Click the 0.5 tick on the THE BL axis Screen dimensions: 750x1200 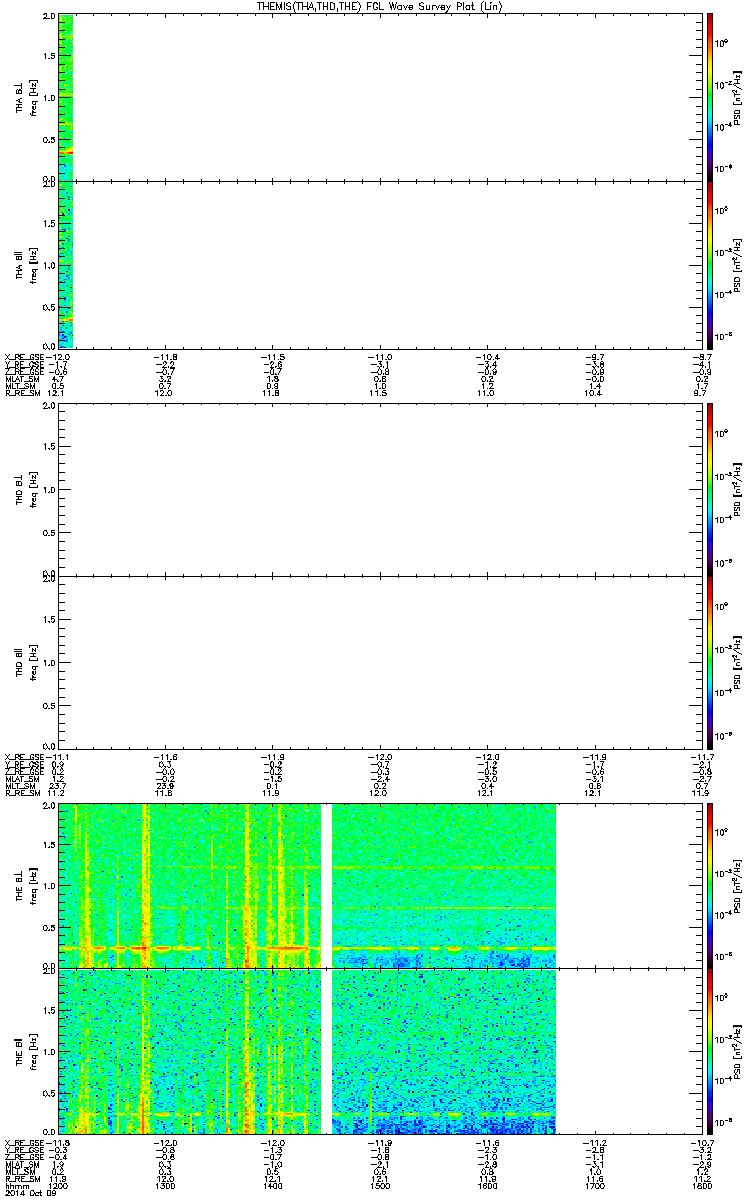[49, 926]
